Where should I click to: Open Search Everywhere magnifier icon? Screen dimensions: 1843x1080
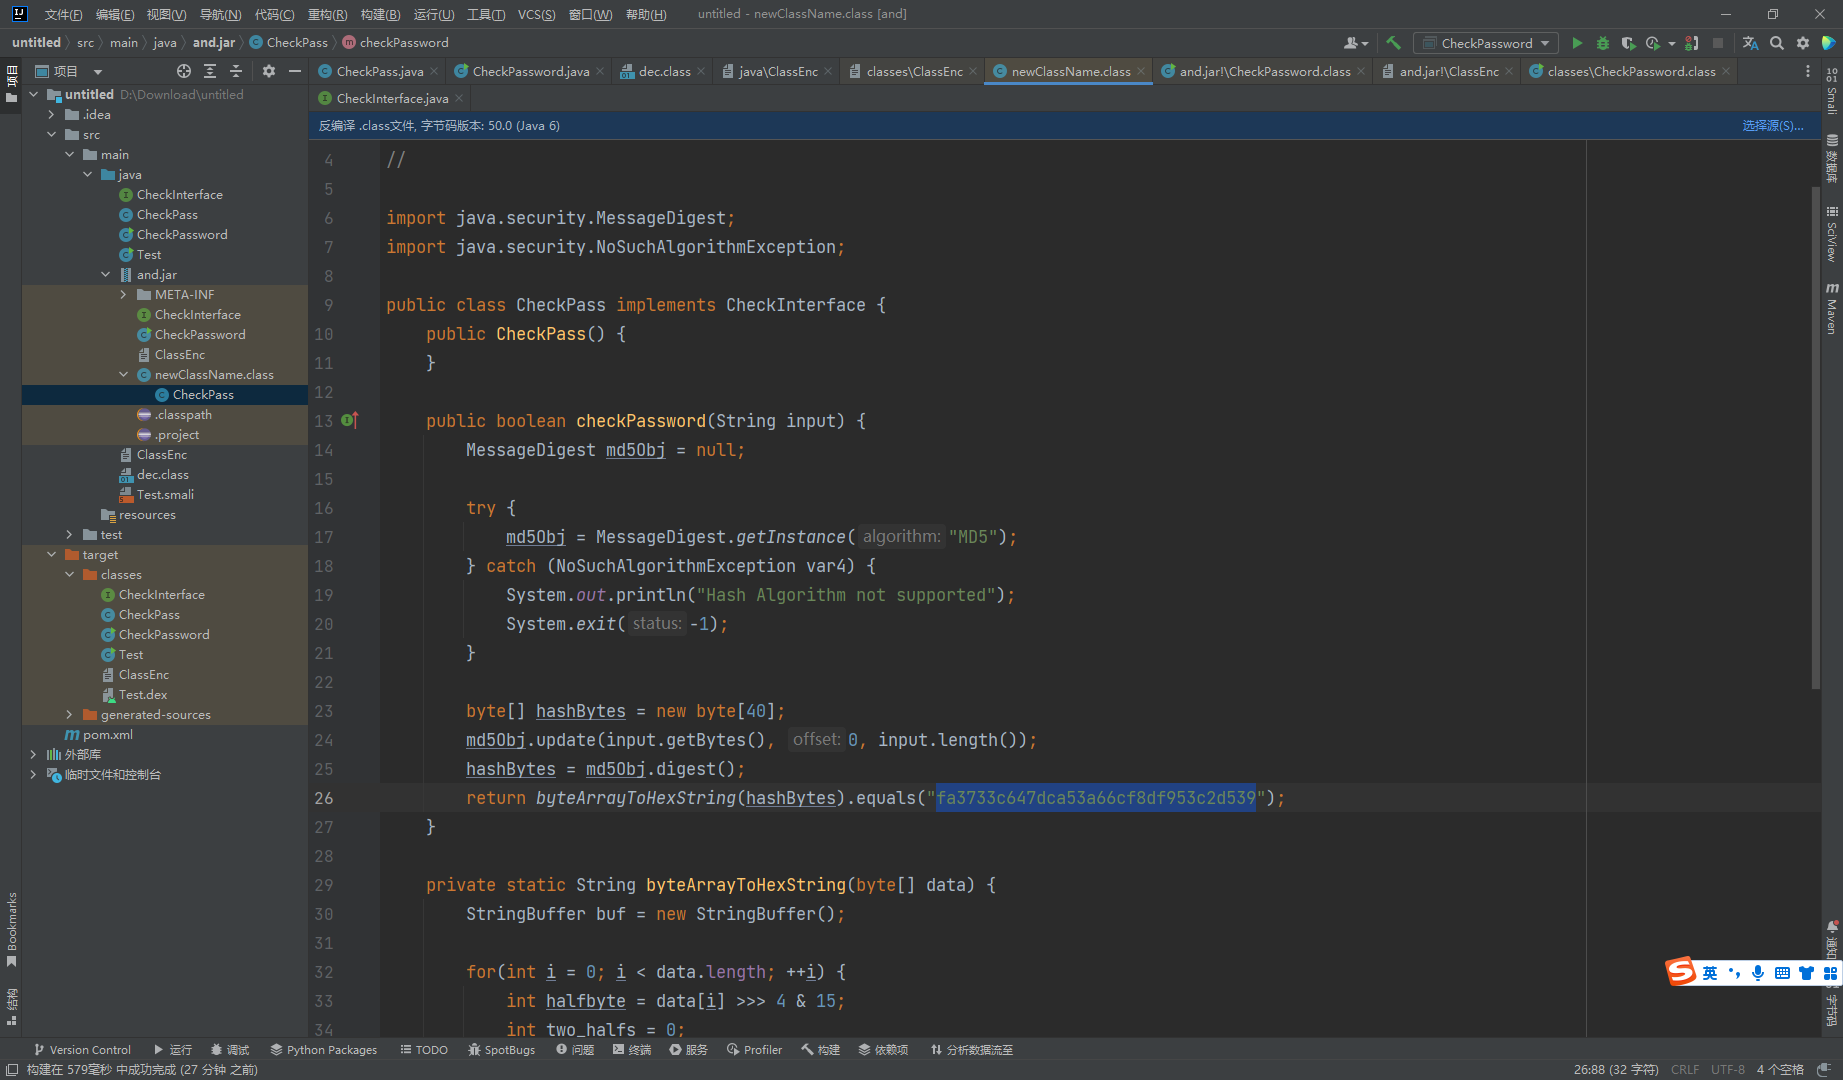tap(1777, 43)
